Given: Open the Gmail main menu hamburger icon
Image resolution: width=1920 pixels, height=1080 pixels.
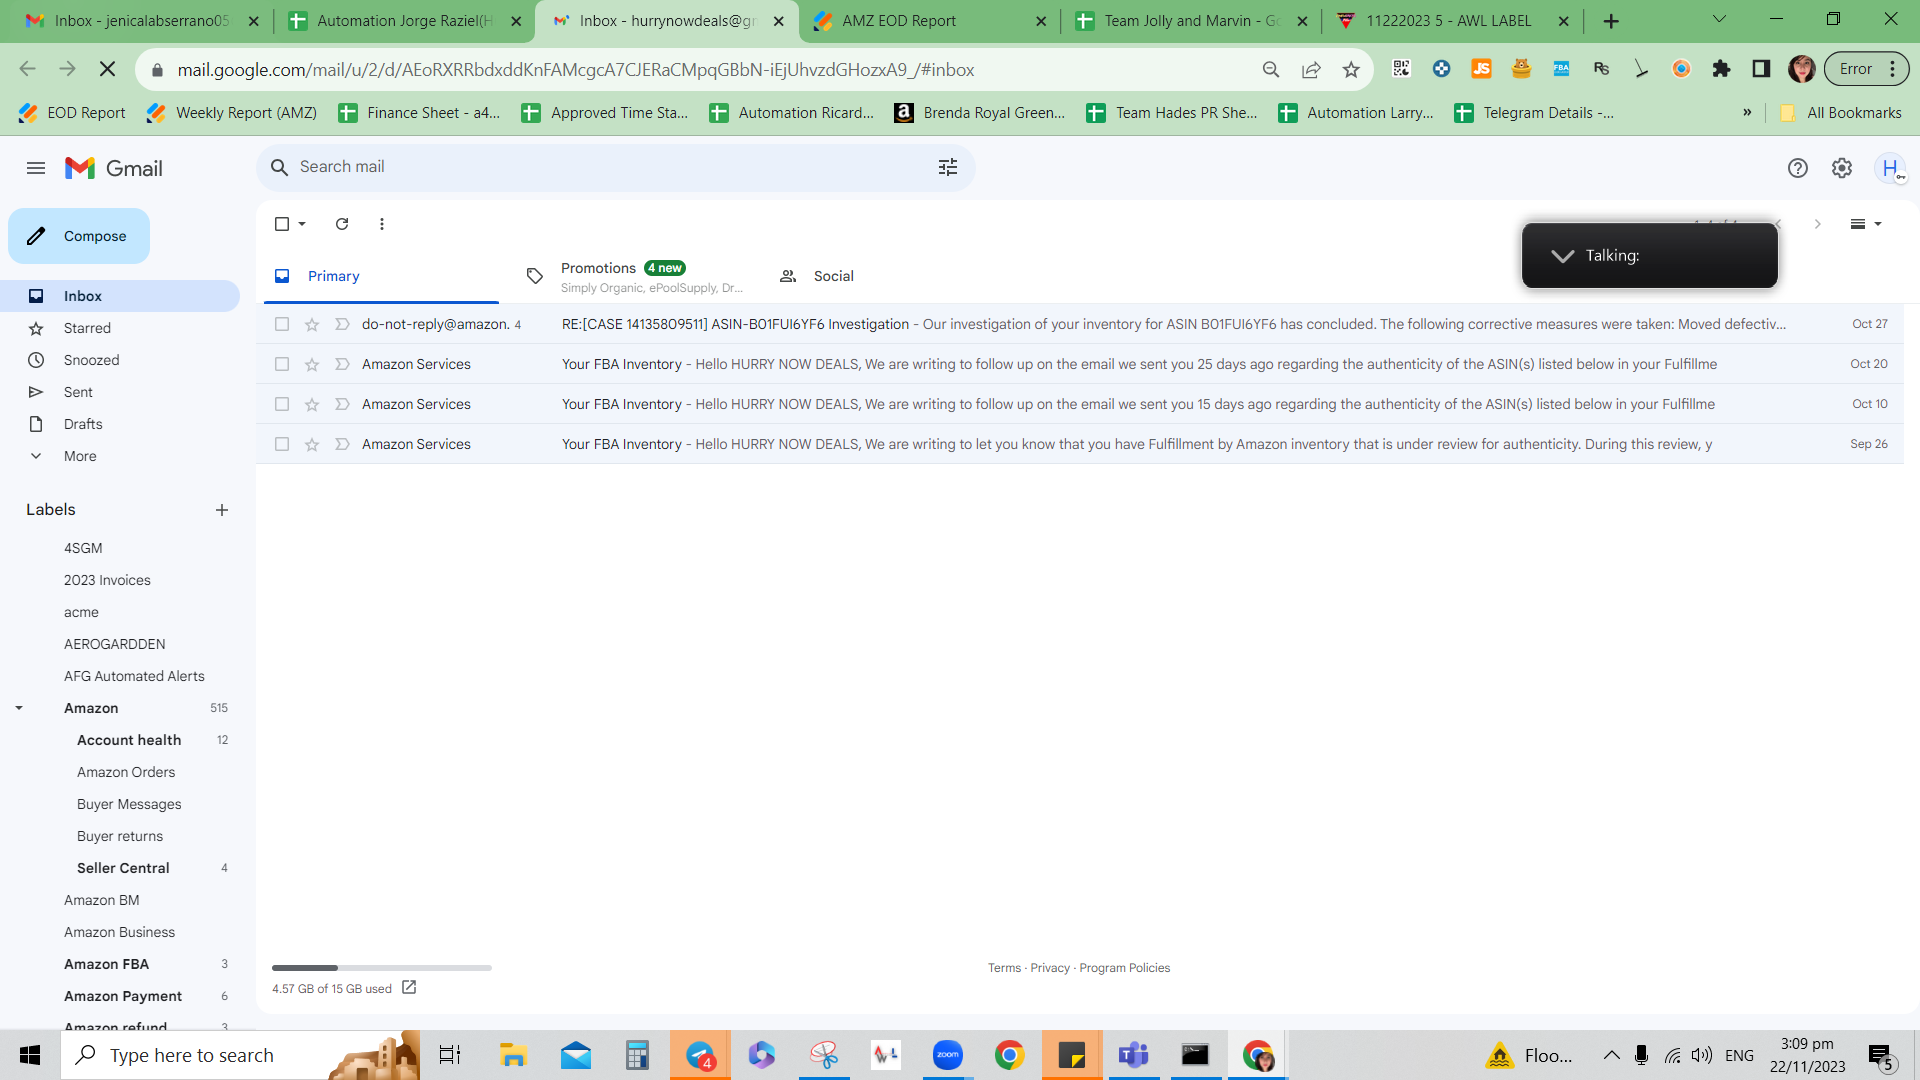Looking at the screenshot, I should [x=36, y=168].
